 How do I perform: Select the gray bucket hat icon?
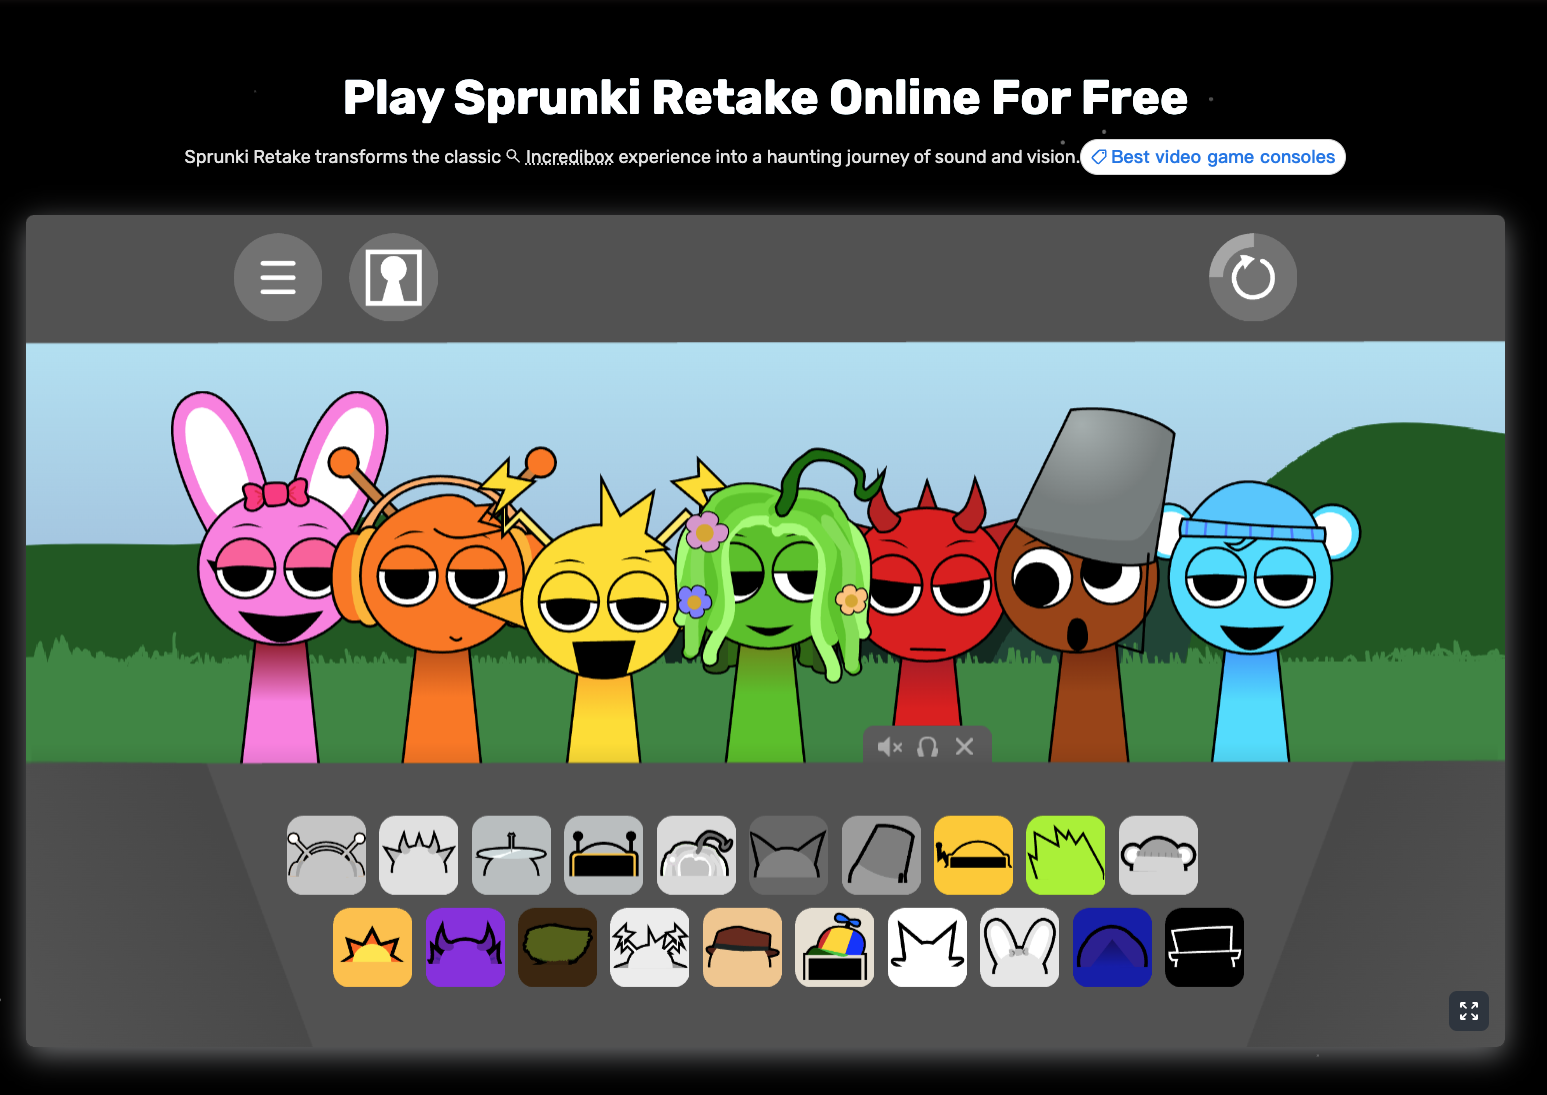[881, 855]
